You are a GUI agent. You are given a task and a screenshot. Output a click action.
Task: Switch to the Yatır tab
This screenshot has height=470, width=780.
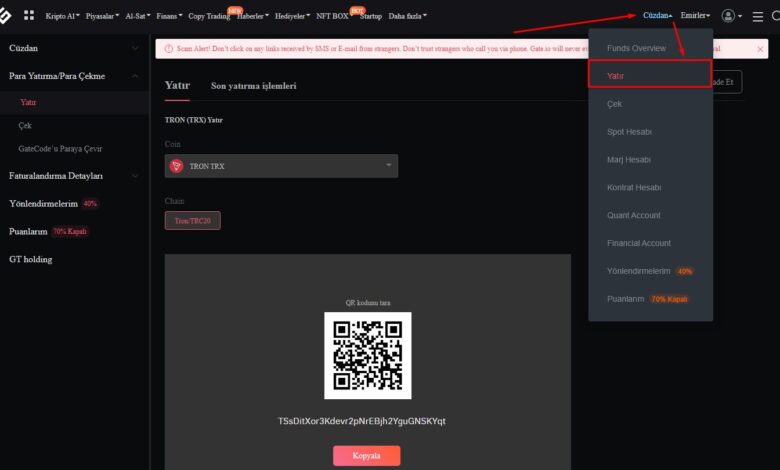177,86
